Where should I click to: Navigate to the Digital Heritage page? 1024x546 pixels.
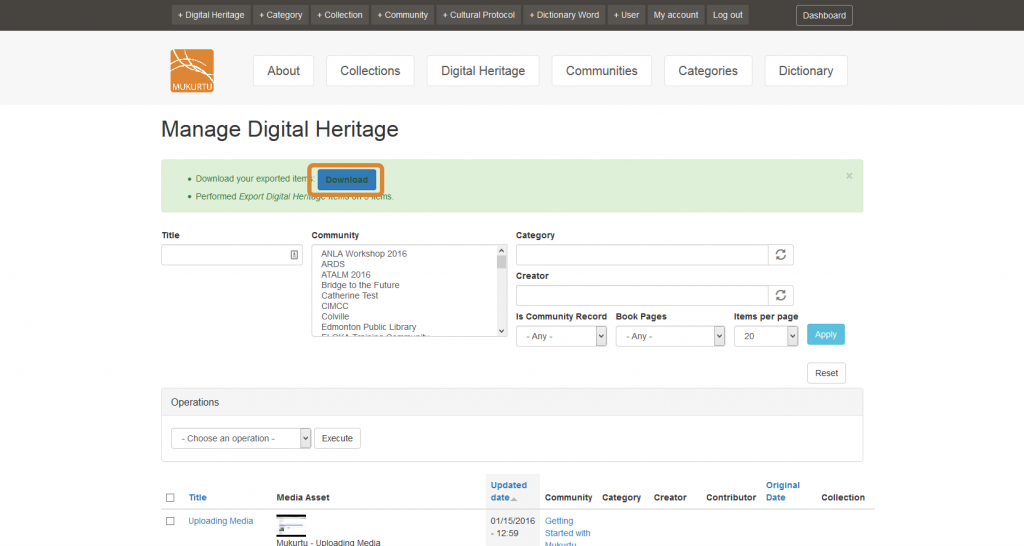(x=483, y=71)
